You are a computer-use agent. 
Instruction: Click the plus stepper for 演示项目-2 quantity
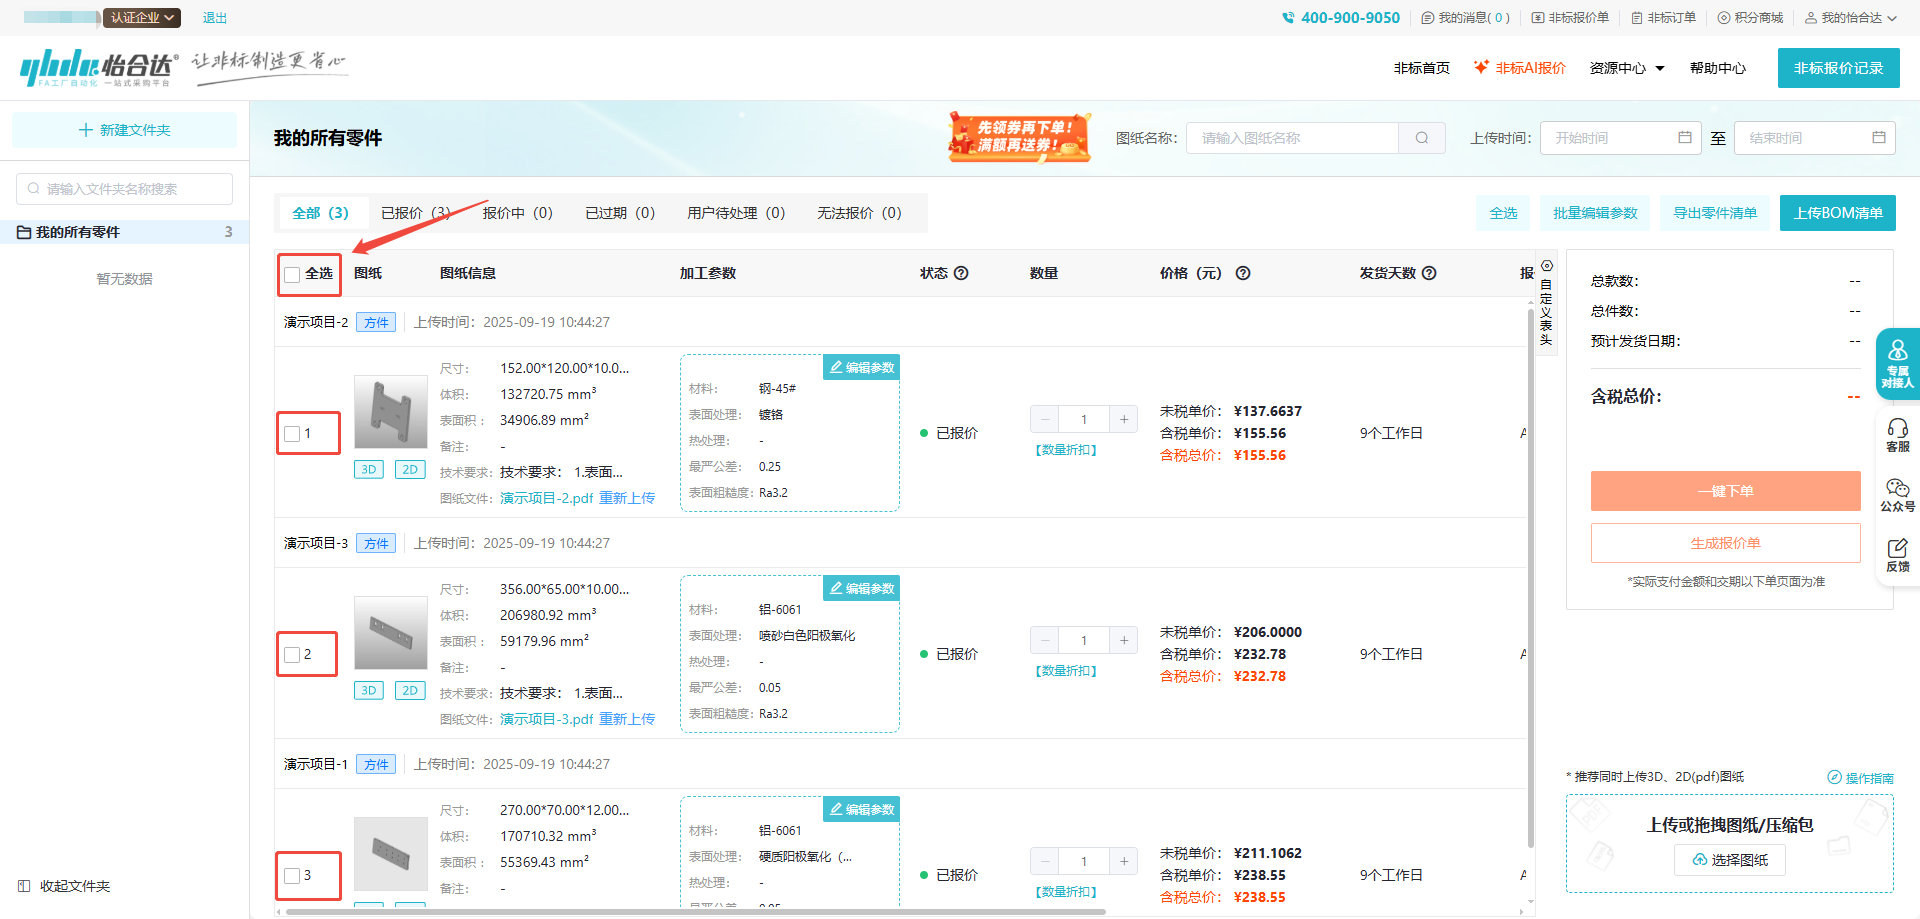[1124, 420]
